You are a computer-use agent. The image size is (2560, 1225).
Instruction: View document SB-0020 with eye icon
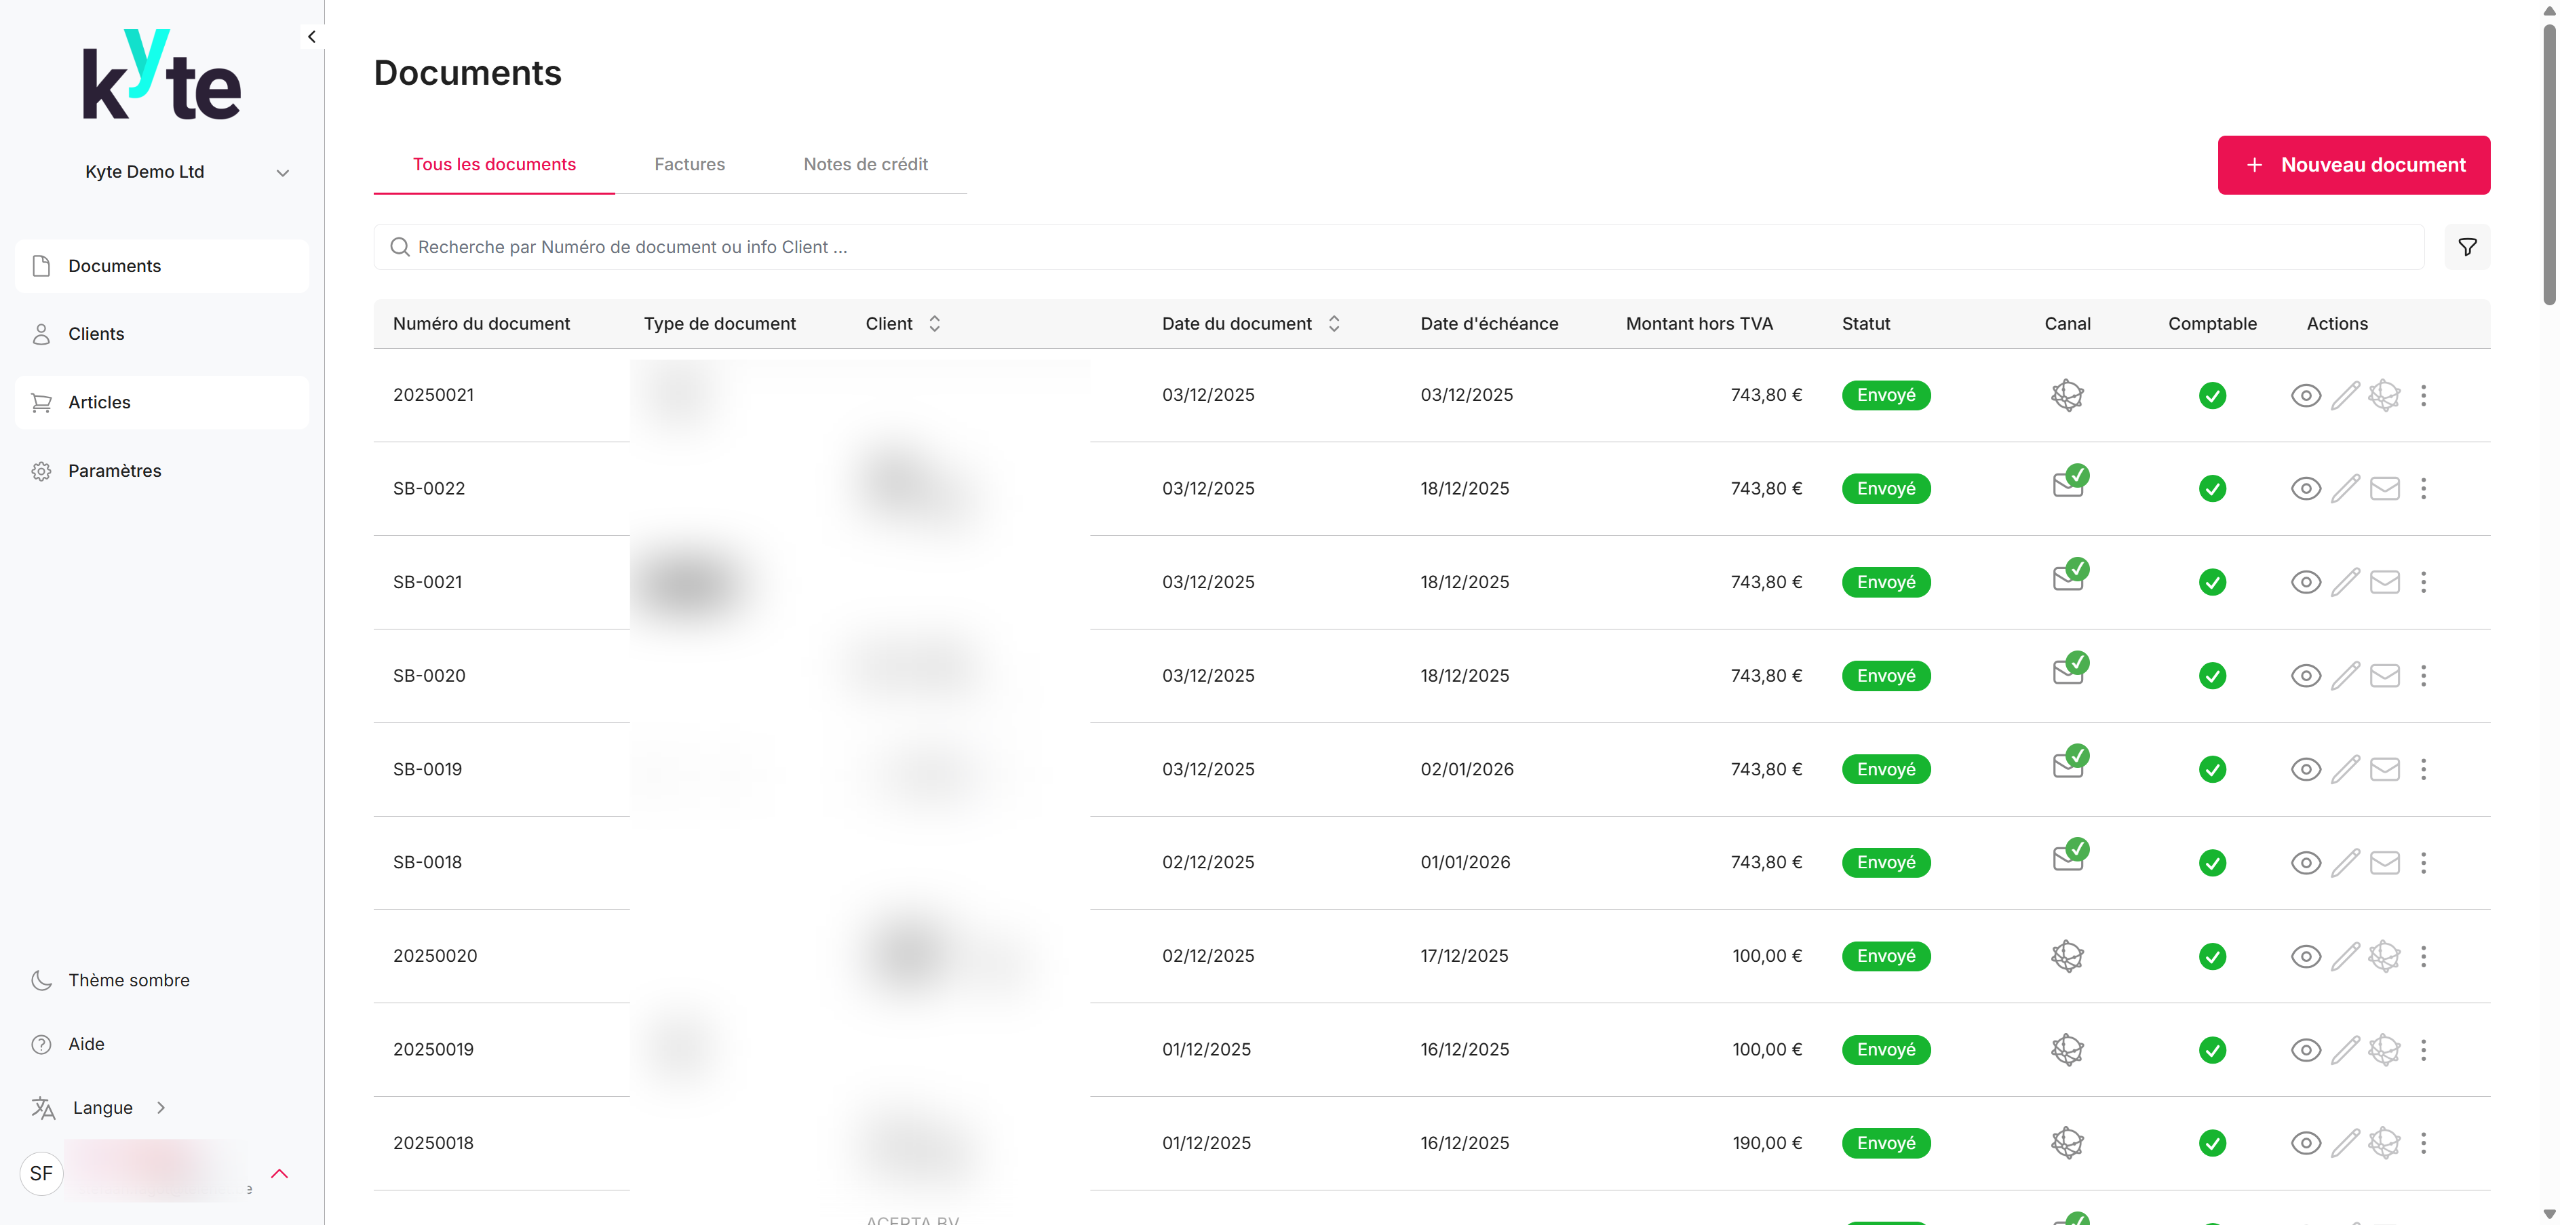click(2305, 676)
